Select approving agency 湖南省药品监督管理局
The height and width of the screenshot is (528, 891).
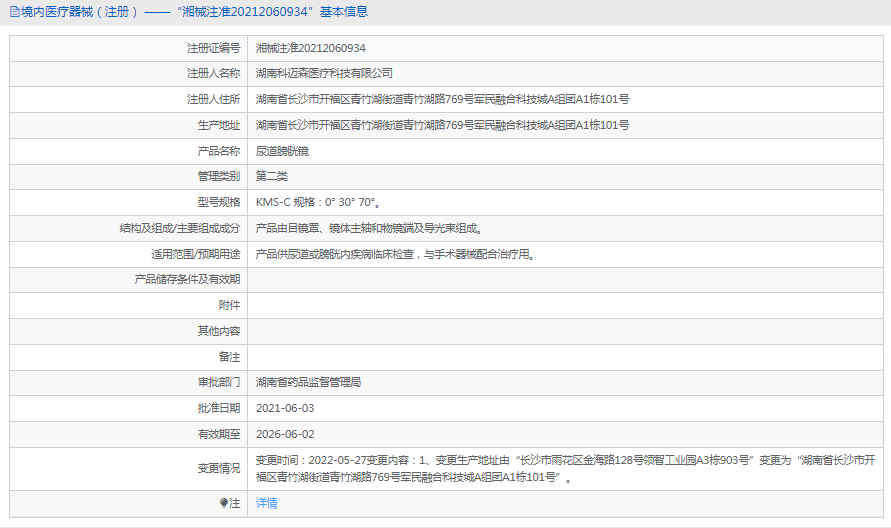point(308,383)
